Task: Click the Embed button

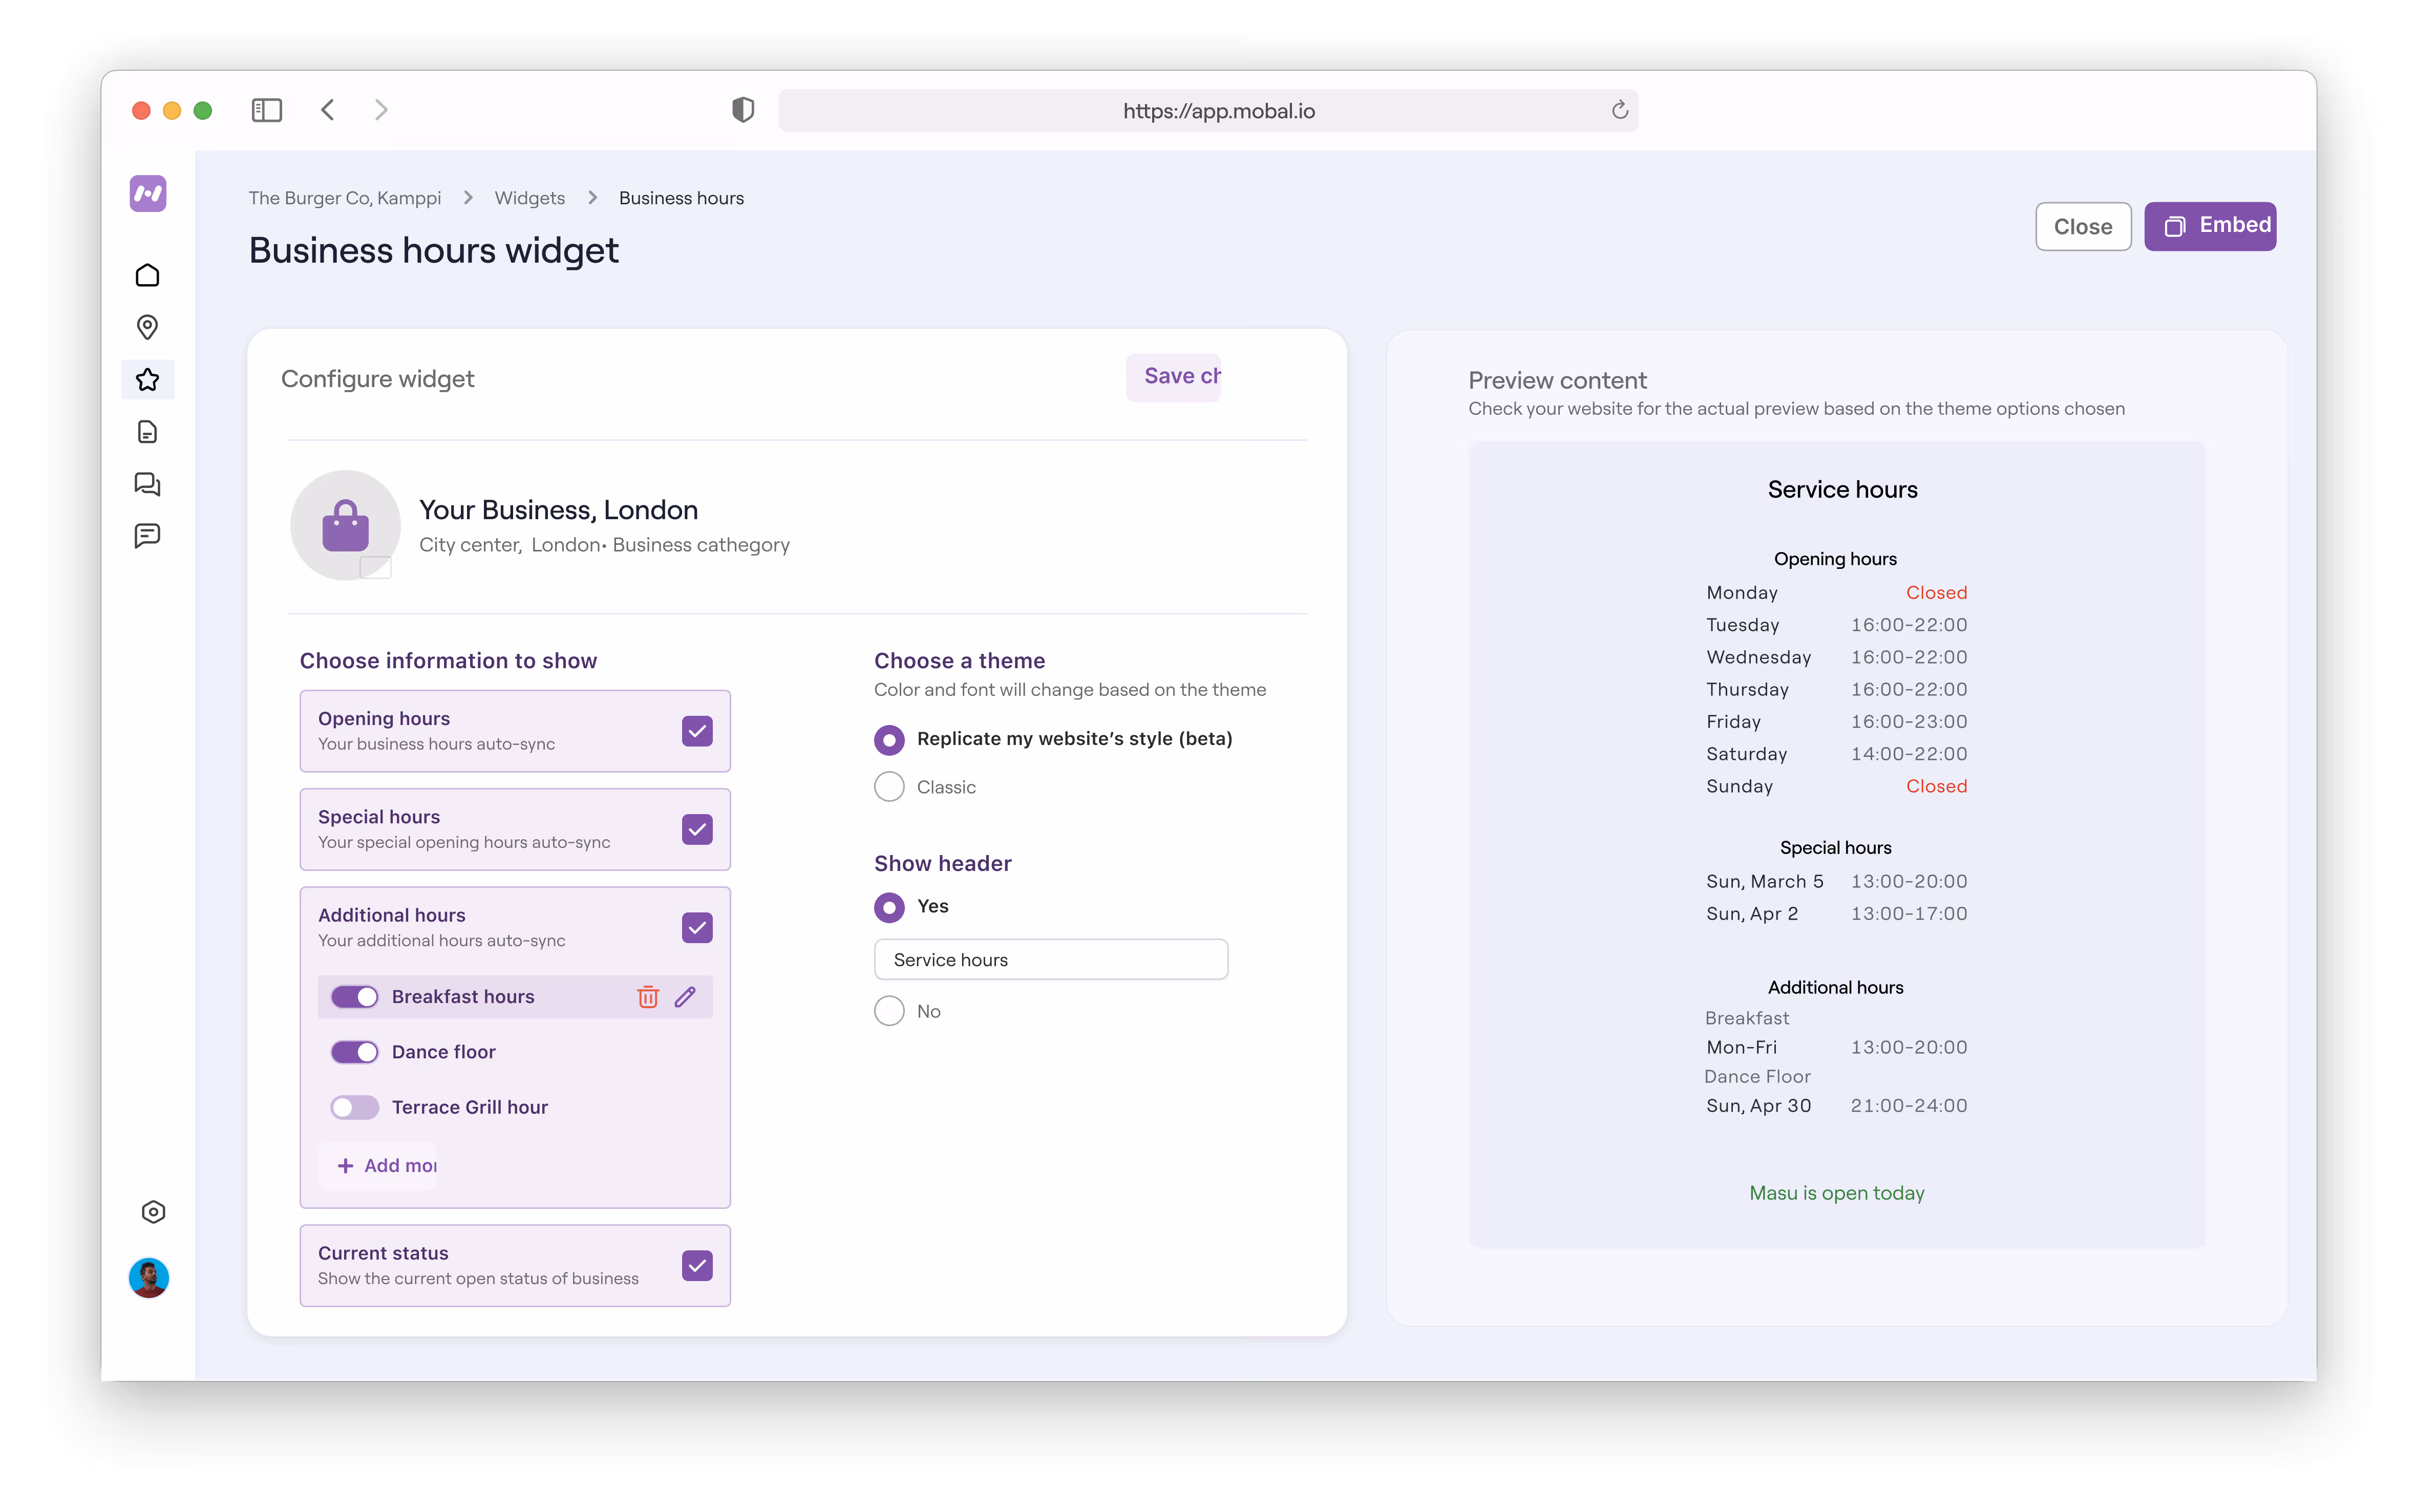Action: click(x=2210, y=227)
